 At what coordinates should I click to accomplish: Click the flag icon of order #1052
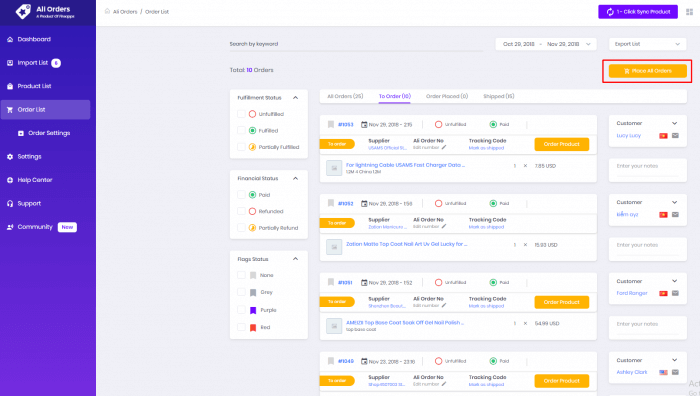[331, 204]
